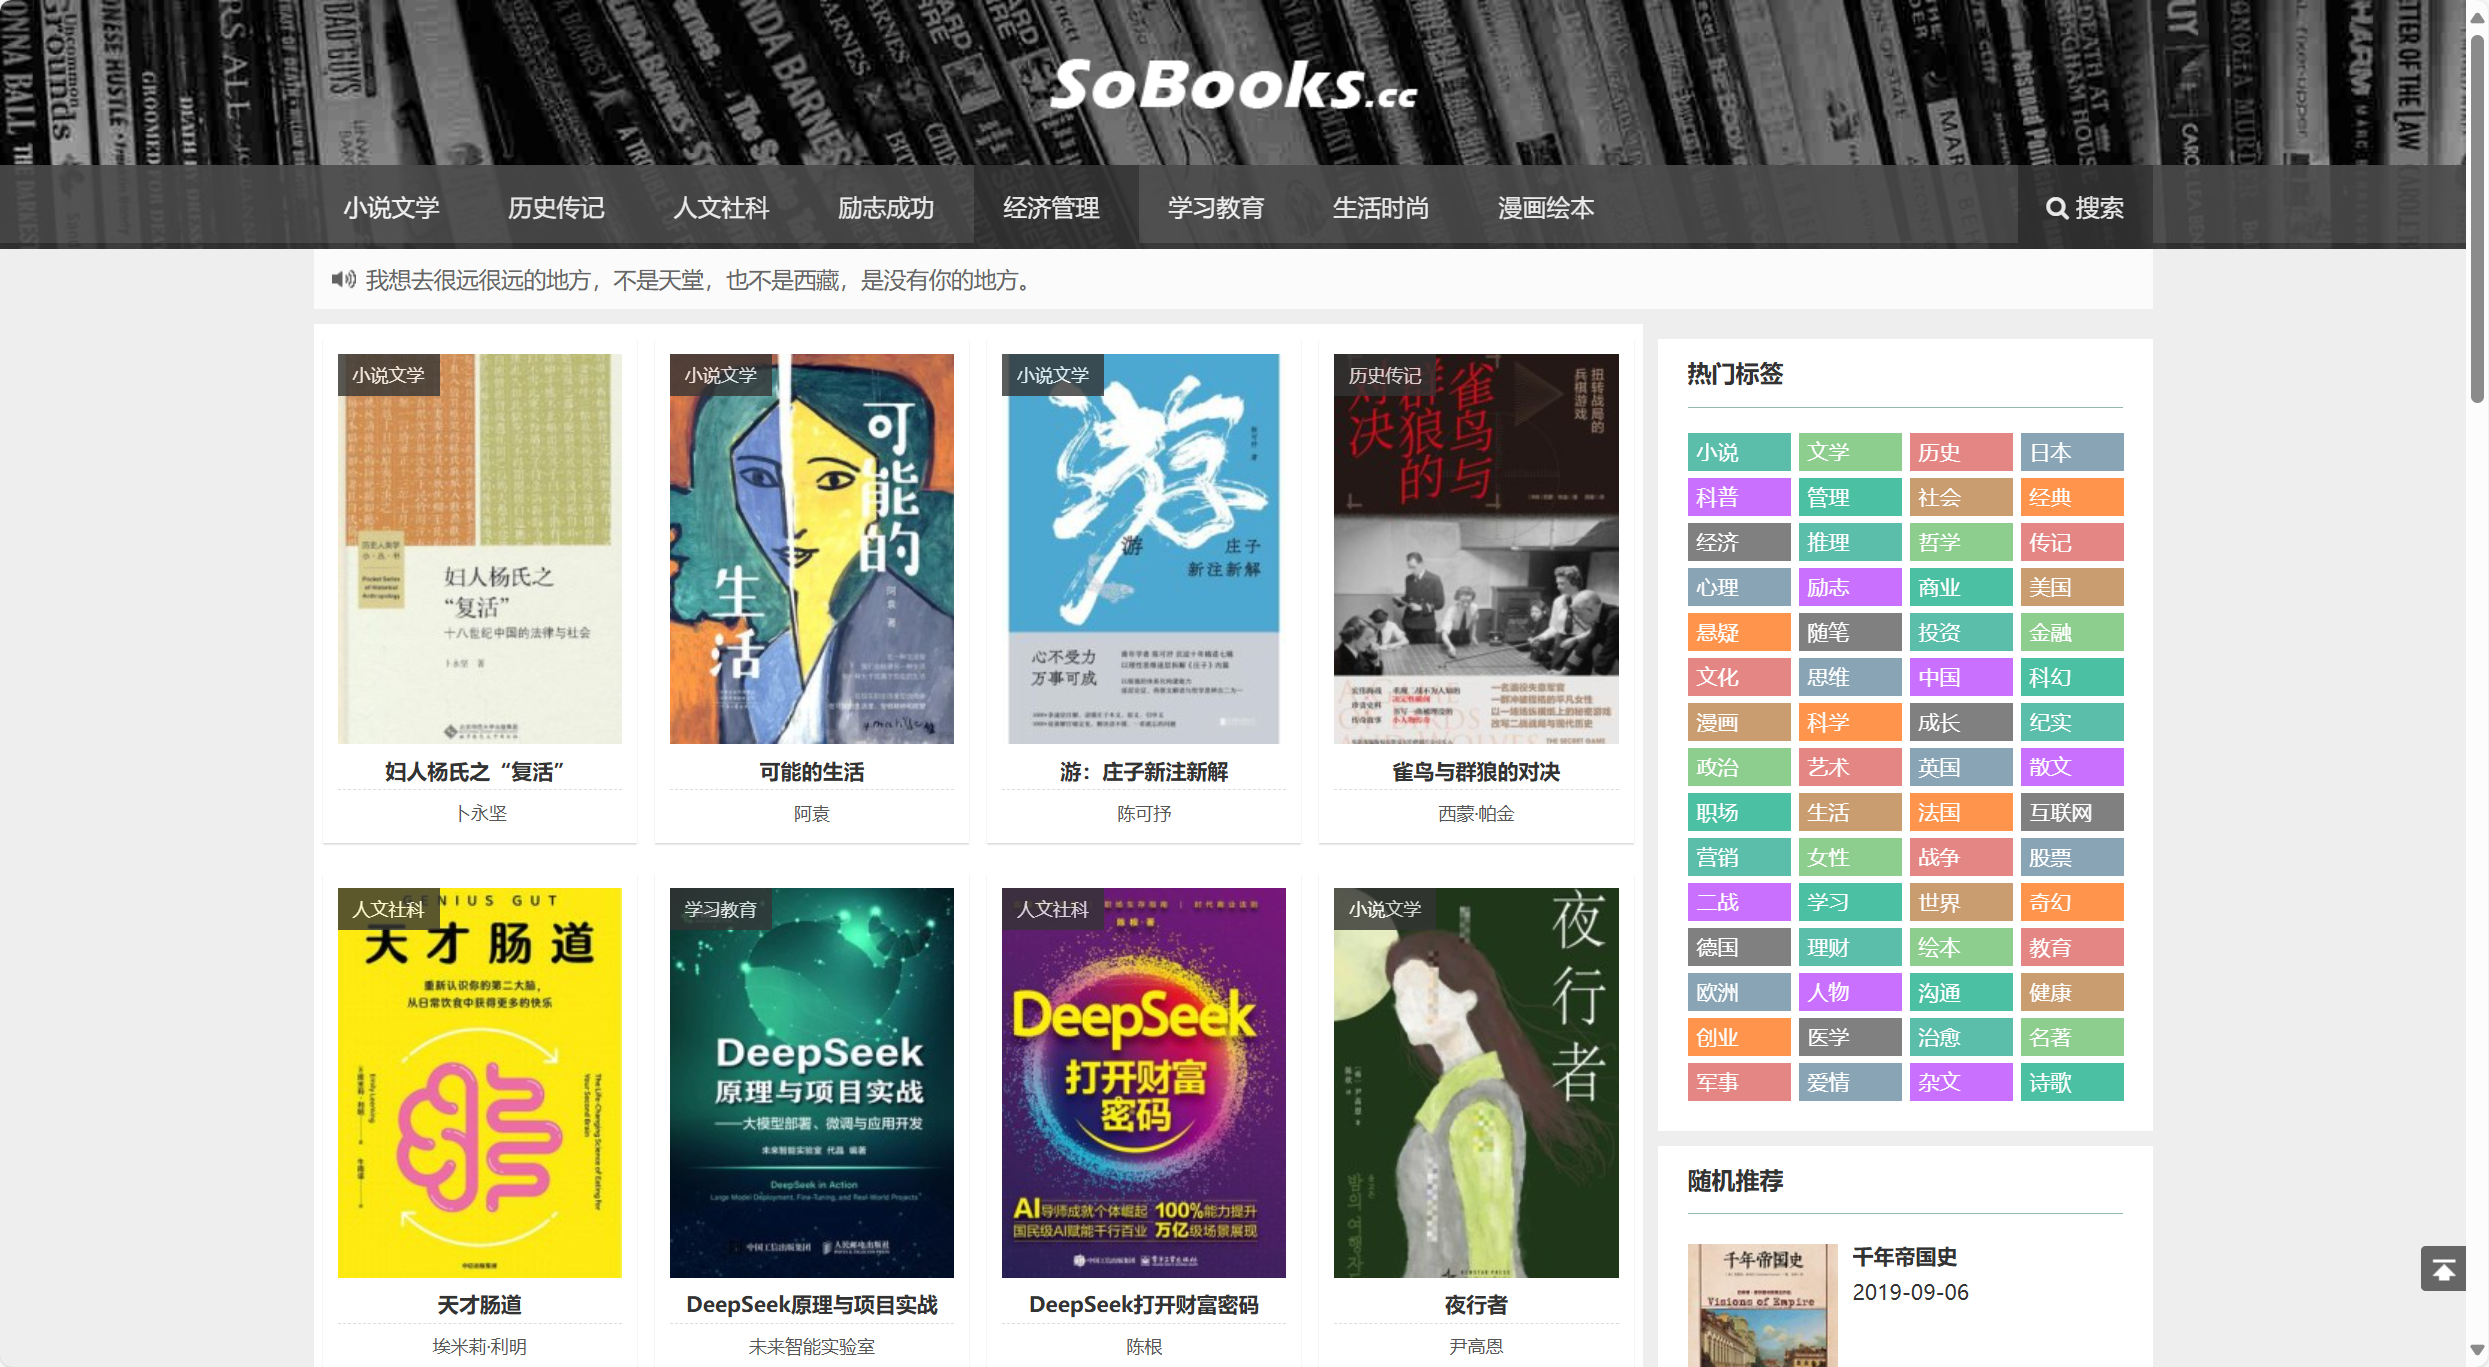Select the 创业 tag
This screenshot has height=1367, width=2489.
pyautogui.click(x=1739, y=1037)
